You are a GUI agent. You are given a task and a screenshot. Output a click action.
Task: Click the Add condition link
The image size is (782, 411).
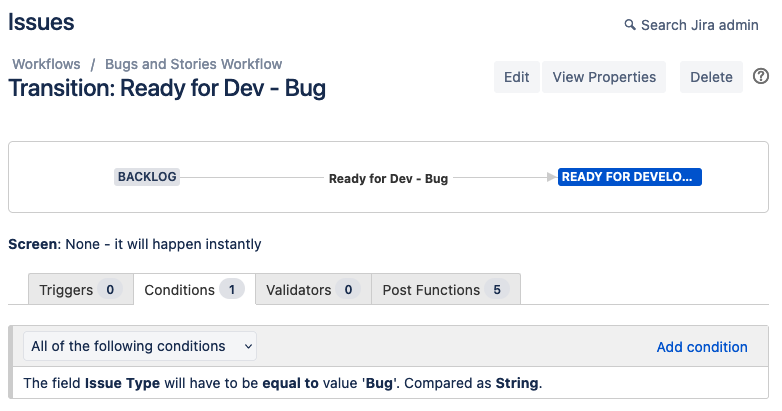pos(702,347)
